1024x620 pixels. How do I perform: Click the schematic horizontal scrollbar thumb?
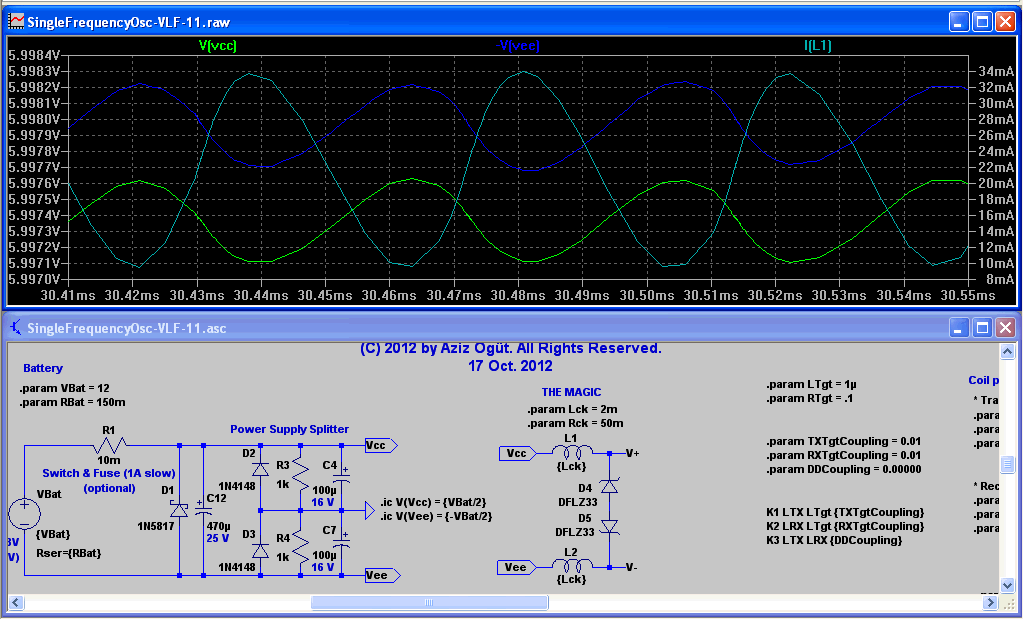[x=429, y=602]
